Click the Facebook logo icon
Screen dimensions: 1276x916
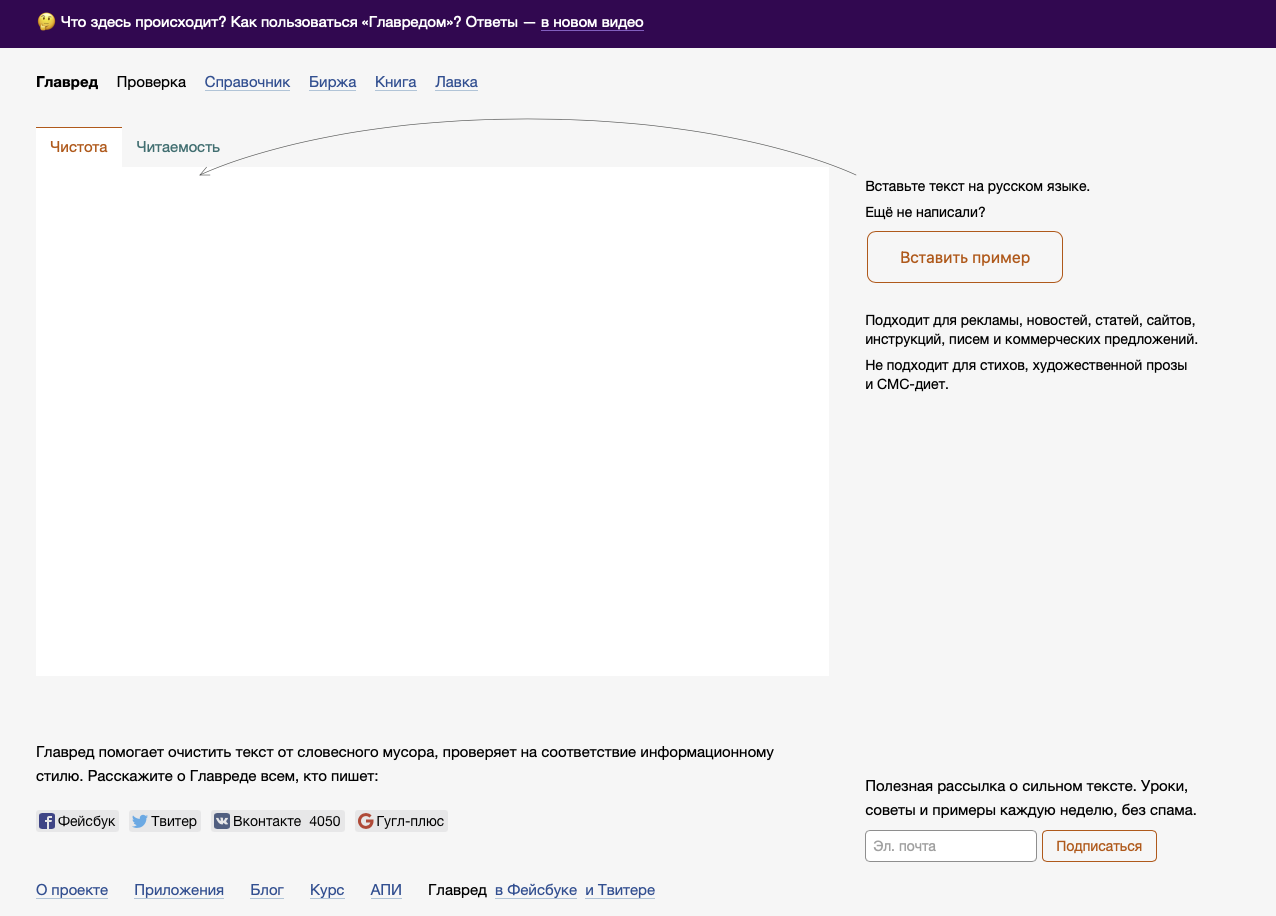pyautogui.click(x=47, y=821)
